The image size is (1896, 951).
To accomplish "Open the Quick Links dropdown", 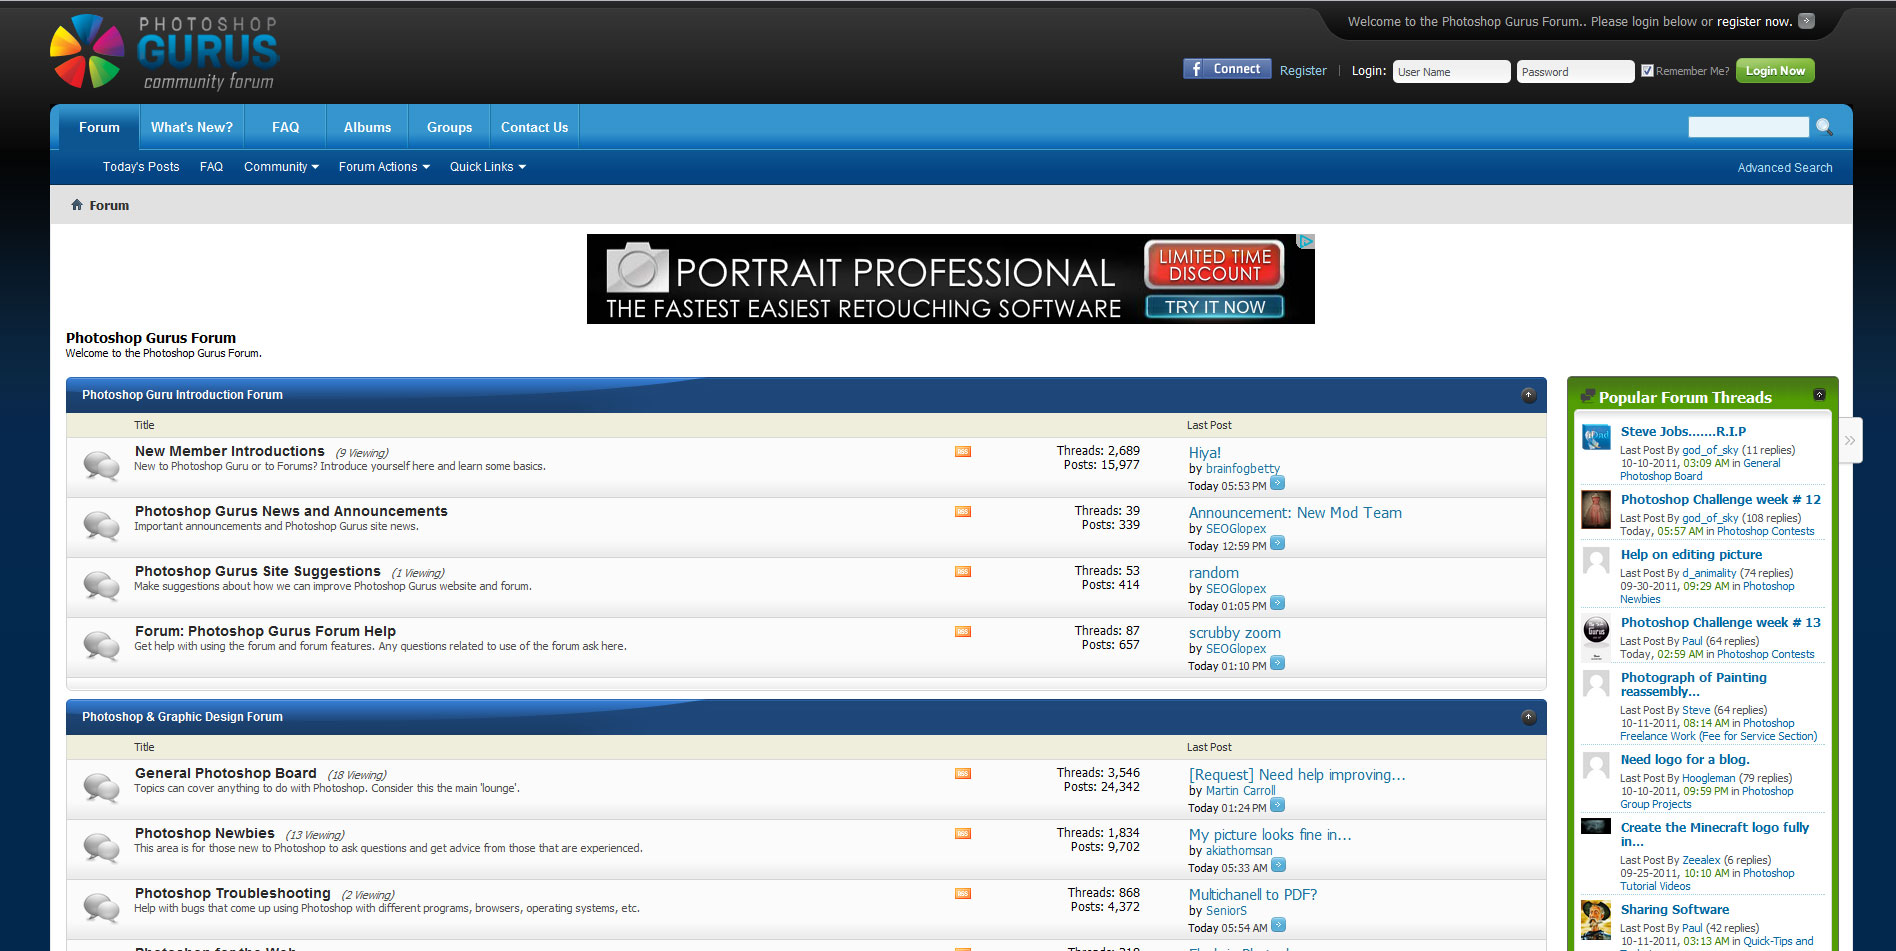I will (x=488, y=167).
